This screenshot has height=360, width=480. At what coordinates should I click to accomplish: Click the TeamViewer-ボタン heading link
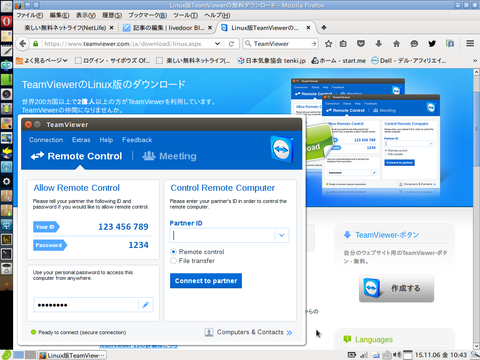pos(387,235)
